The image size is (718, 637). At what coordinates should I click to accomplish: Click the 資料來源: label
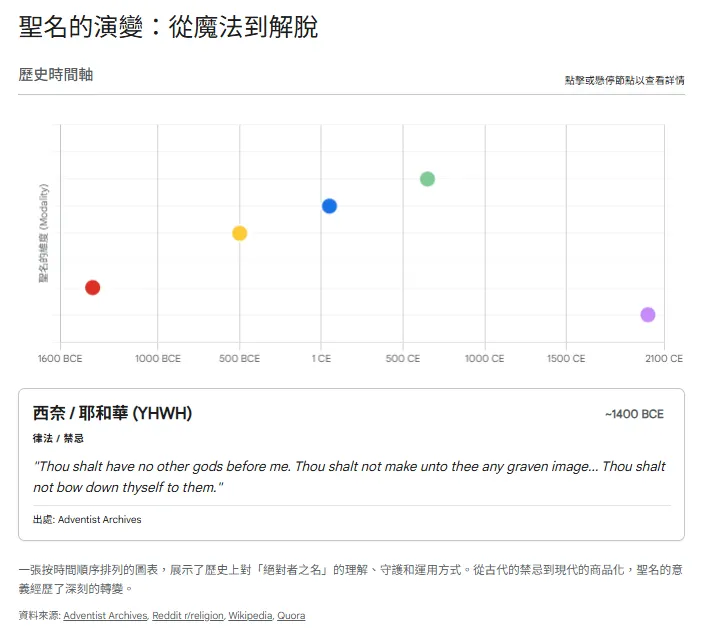click(39, 615)
